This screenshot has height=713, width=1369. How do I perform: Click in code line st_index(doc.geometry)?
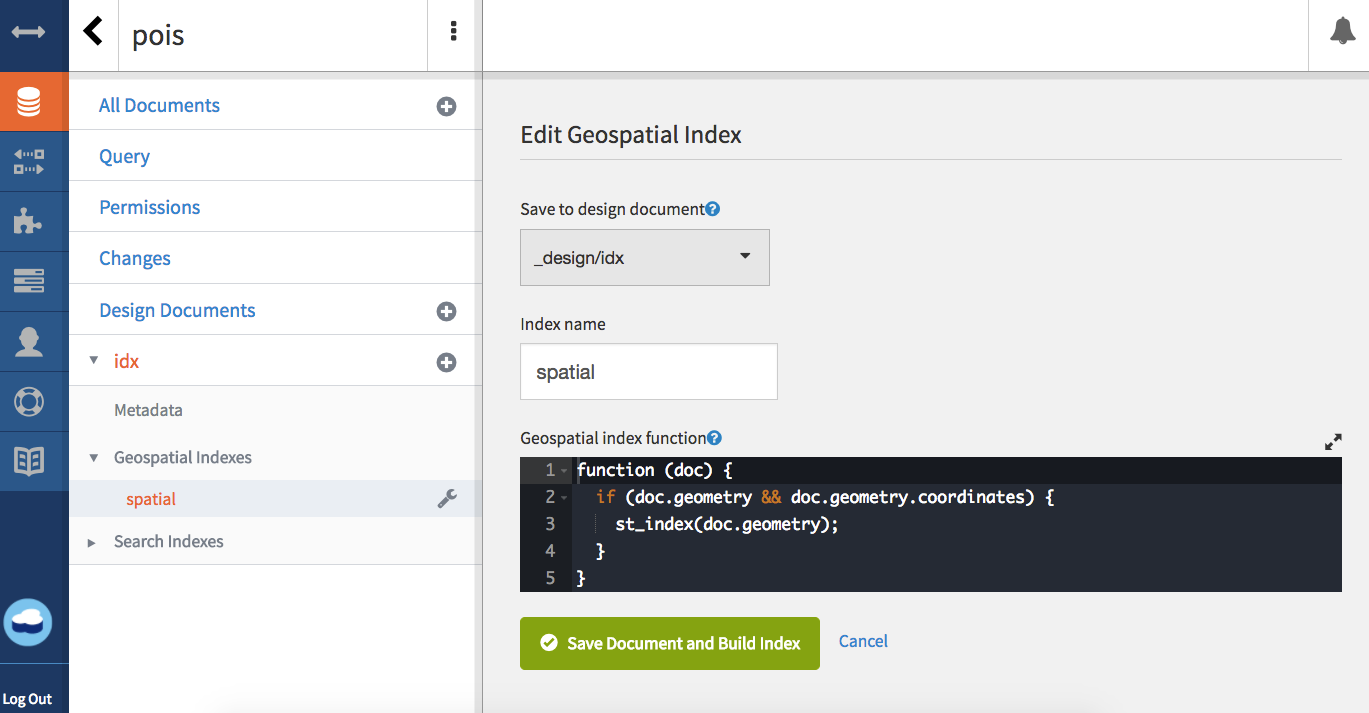(727, 524)
